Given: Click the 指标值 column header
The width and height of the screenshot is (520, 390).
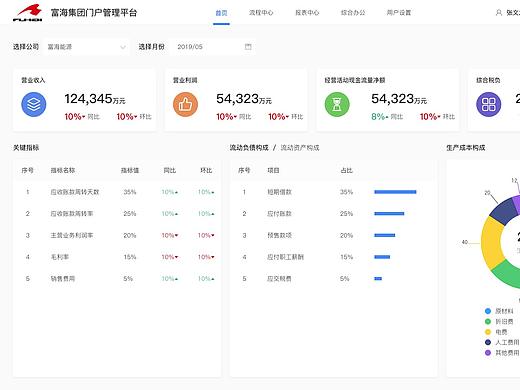Looking at the screenshot, I should click(x=130, y=170).
